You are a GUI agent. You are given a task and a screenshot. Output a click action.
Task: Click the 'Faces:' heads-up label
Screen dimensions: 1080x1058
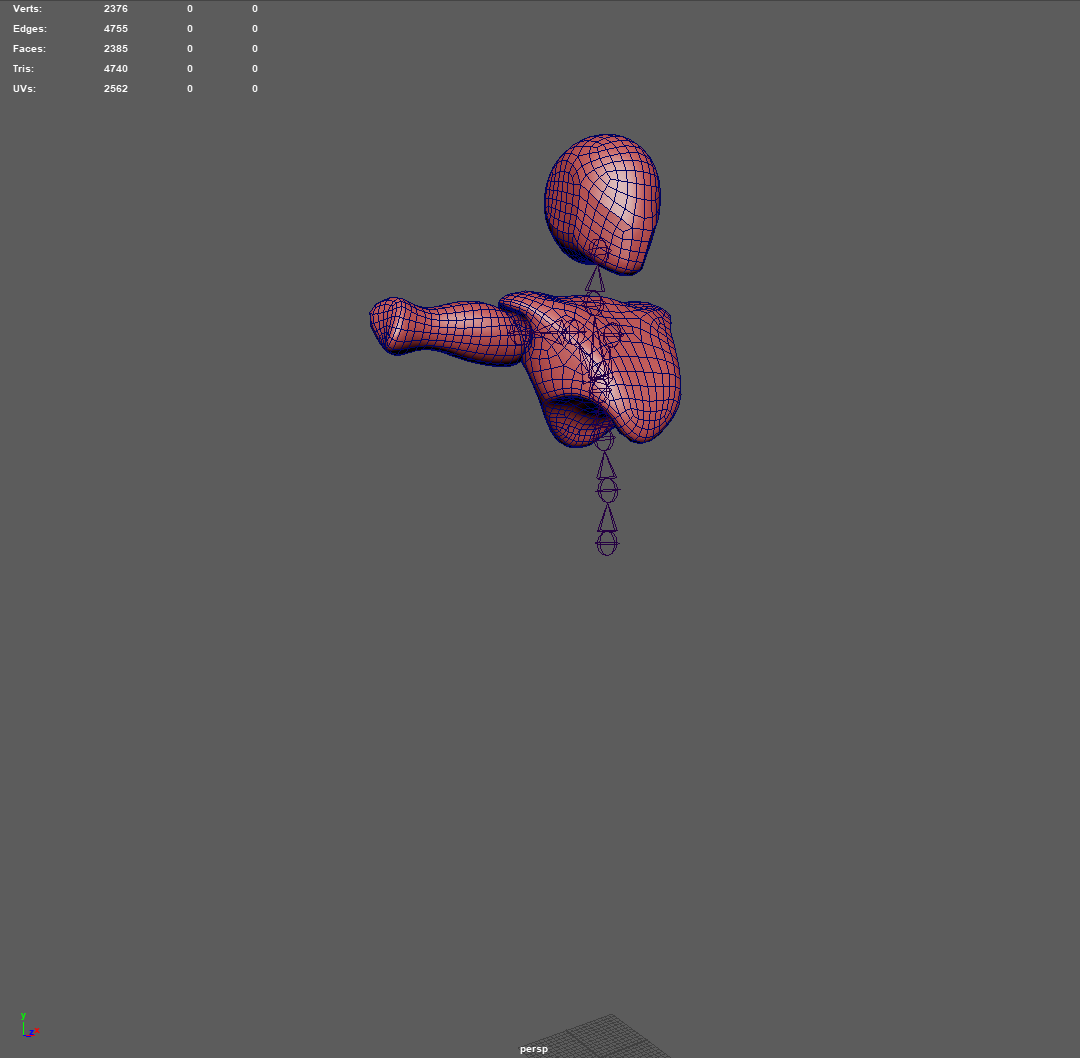click(x=29, y=49)
